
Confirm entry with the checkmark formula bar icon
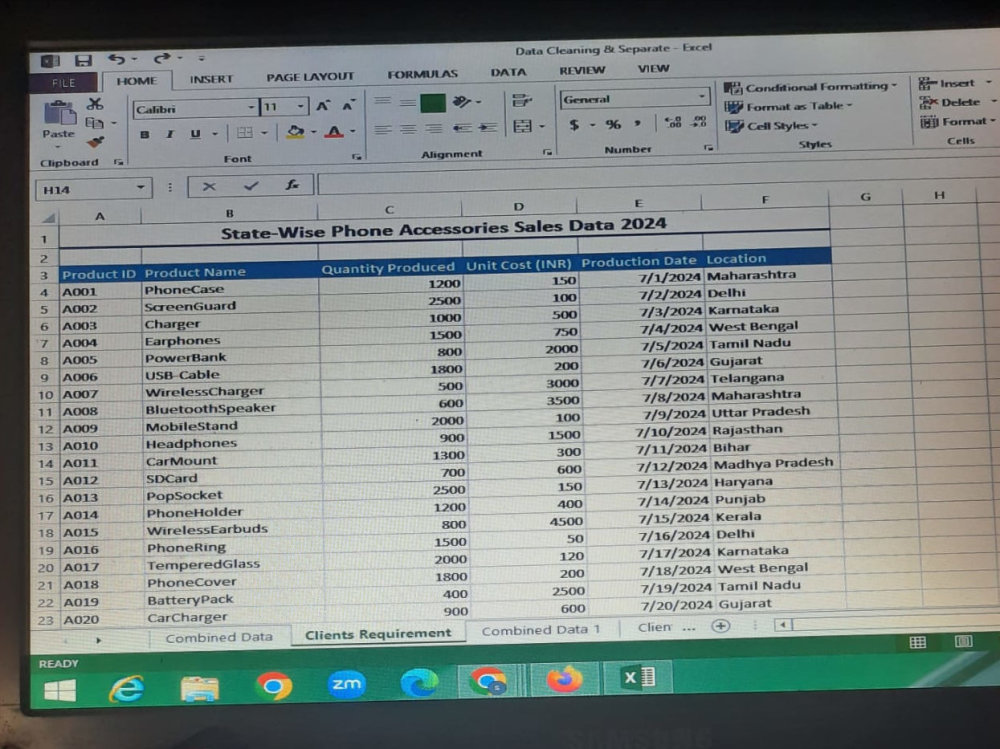click(251, 186)
